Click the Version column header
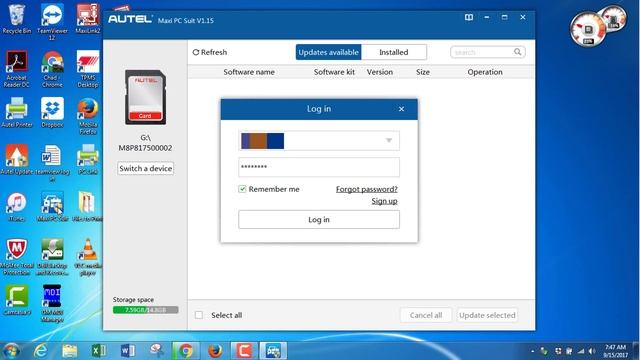Screen dimensions: 640x360 tap(380, 72)
